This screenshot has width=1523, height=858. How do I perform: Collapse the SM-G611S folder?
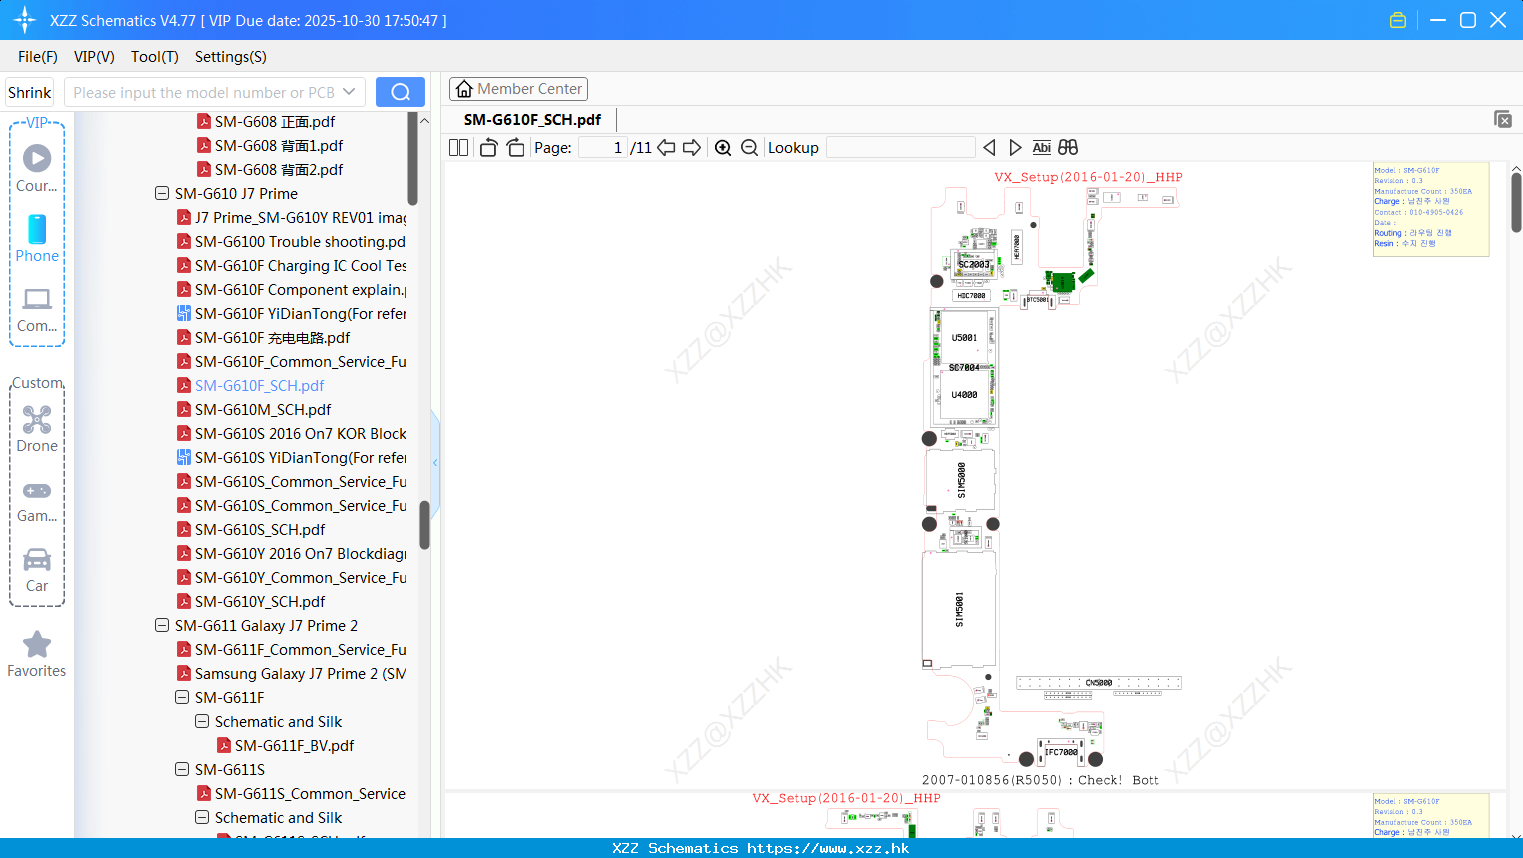182,769
